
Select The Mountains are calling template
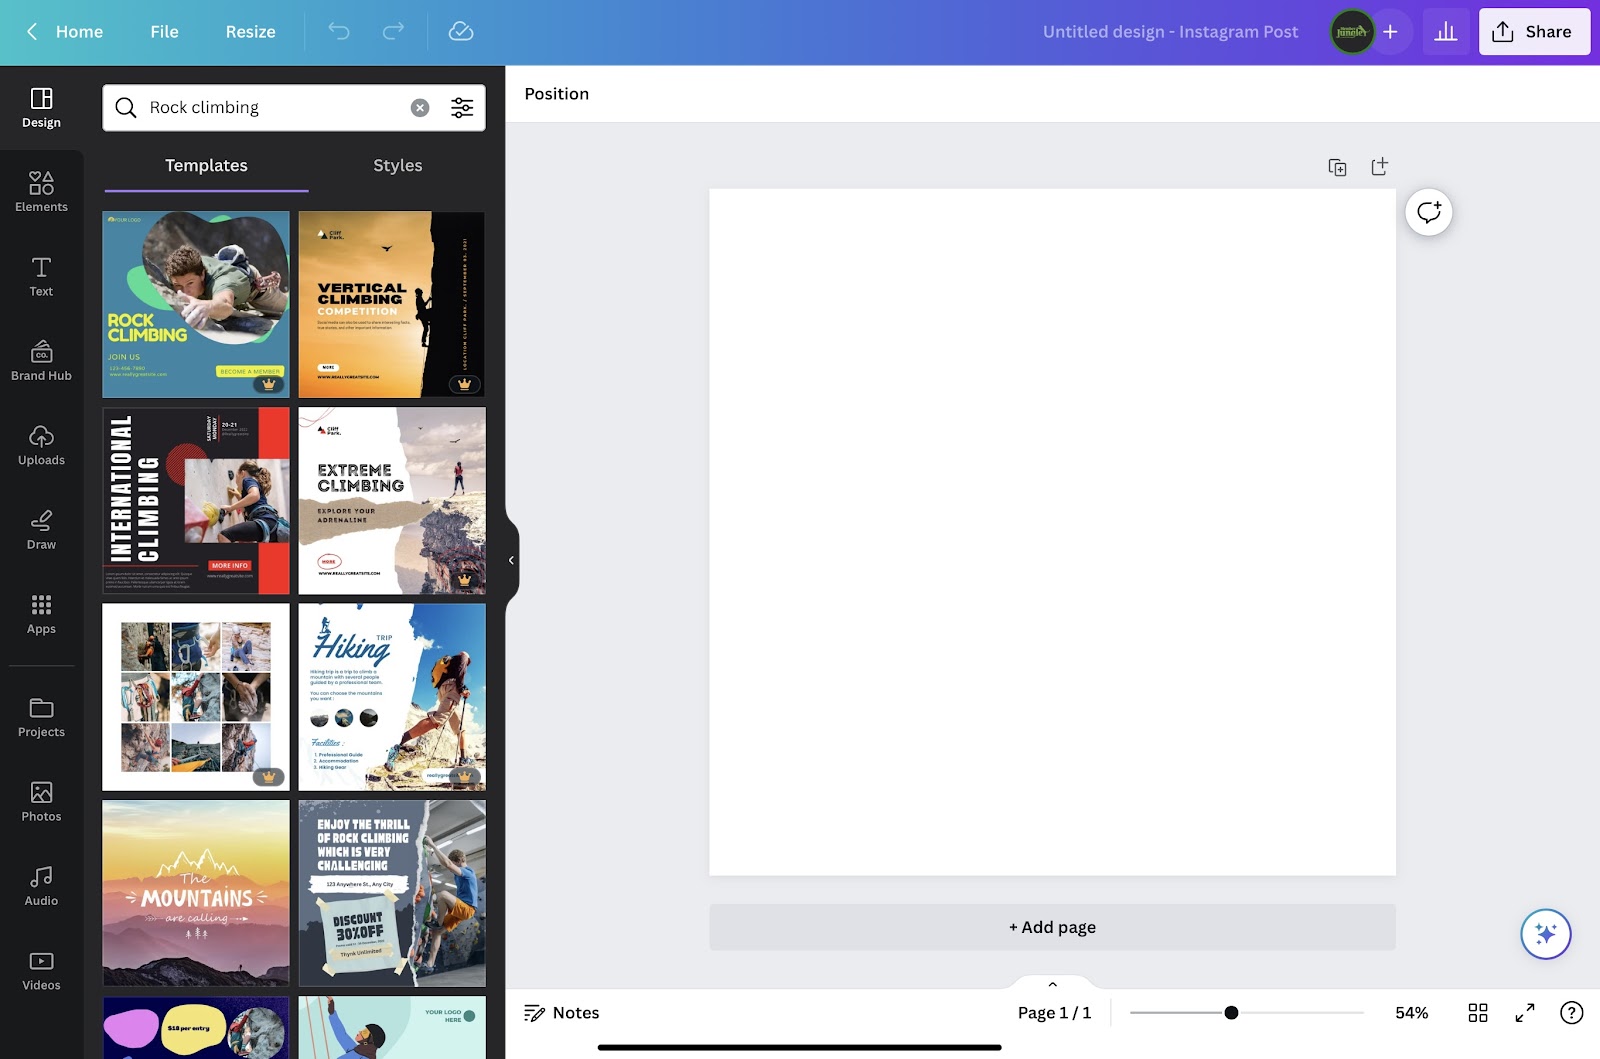[x=196, y=893]
